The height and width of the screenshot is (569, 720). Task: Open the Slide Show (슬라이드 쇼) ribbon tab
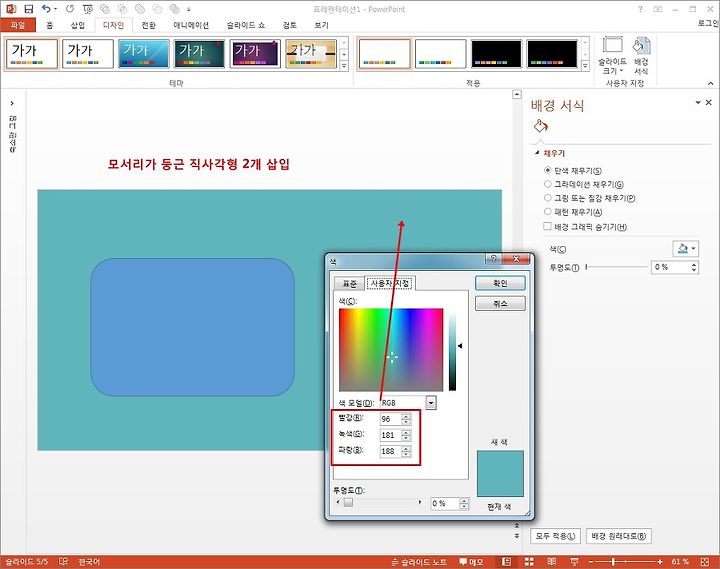click(x=246, y=25)
